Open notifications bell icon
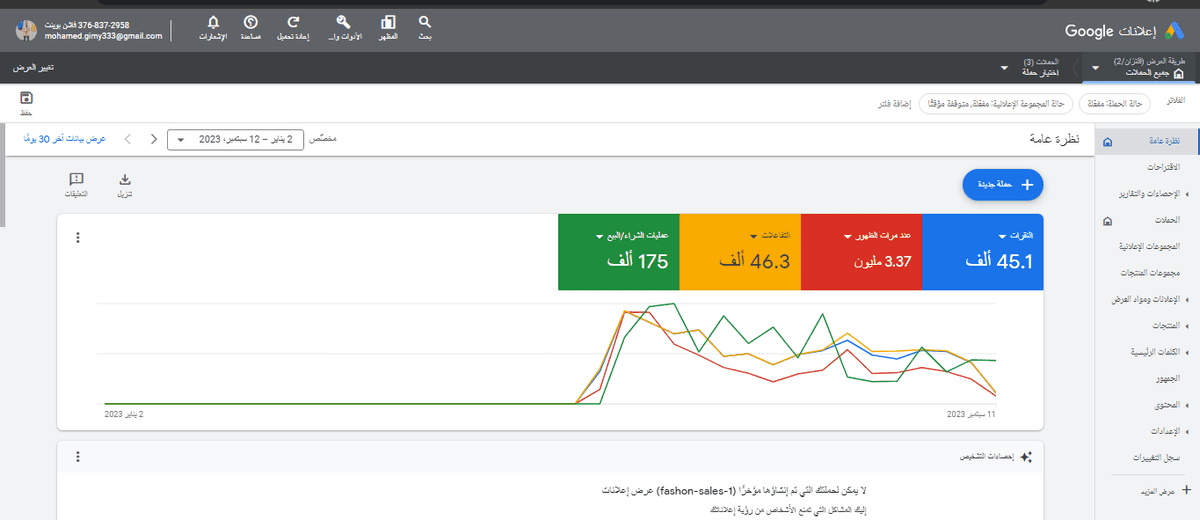This screenshot has height=520, width=1200. coord(212,23)
